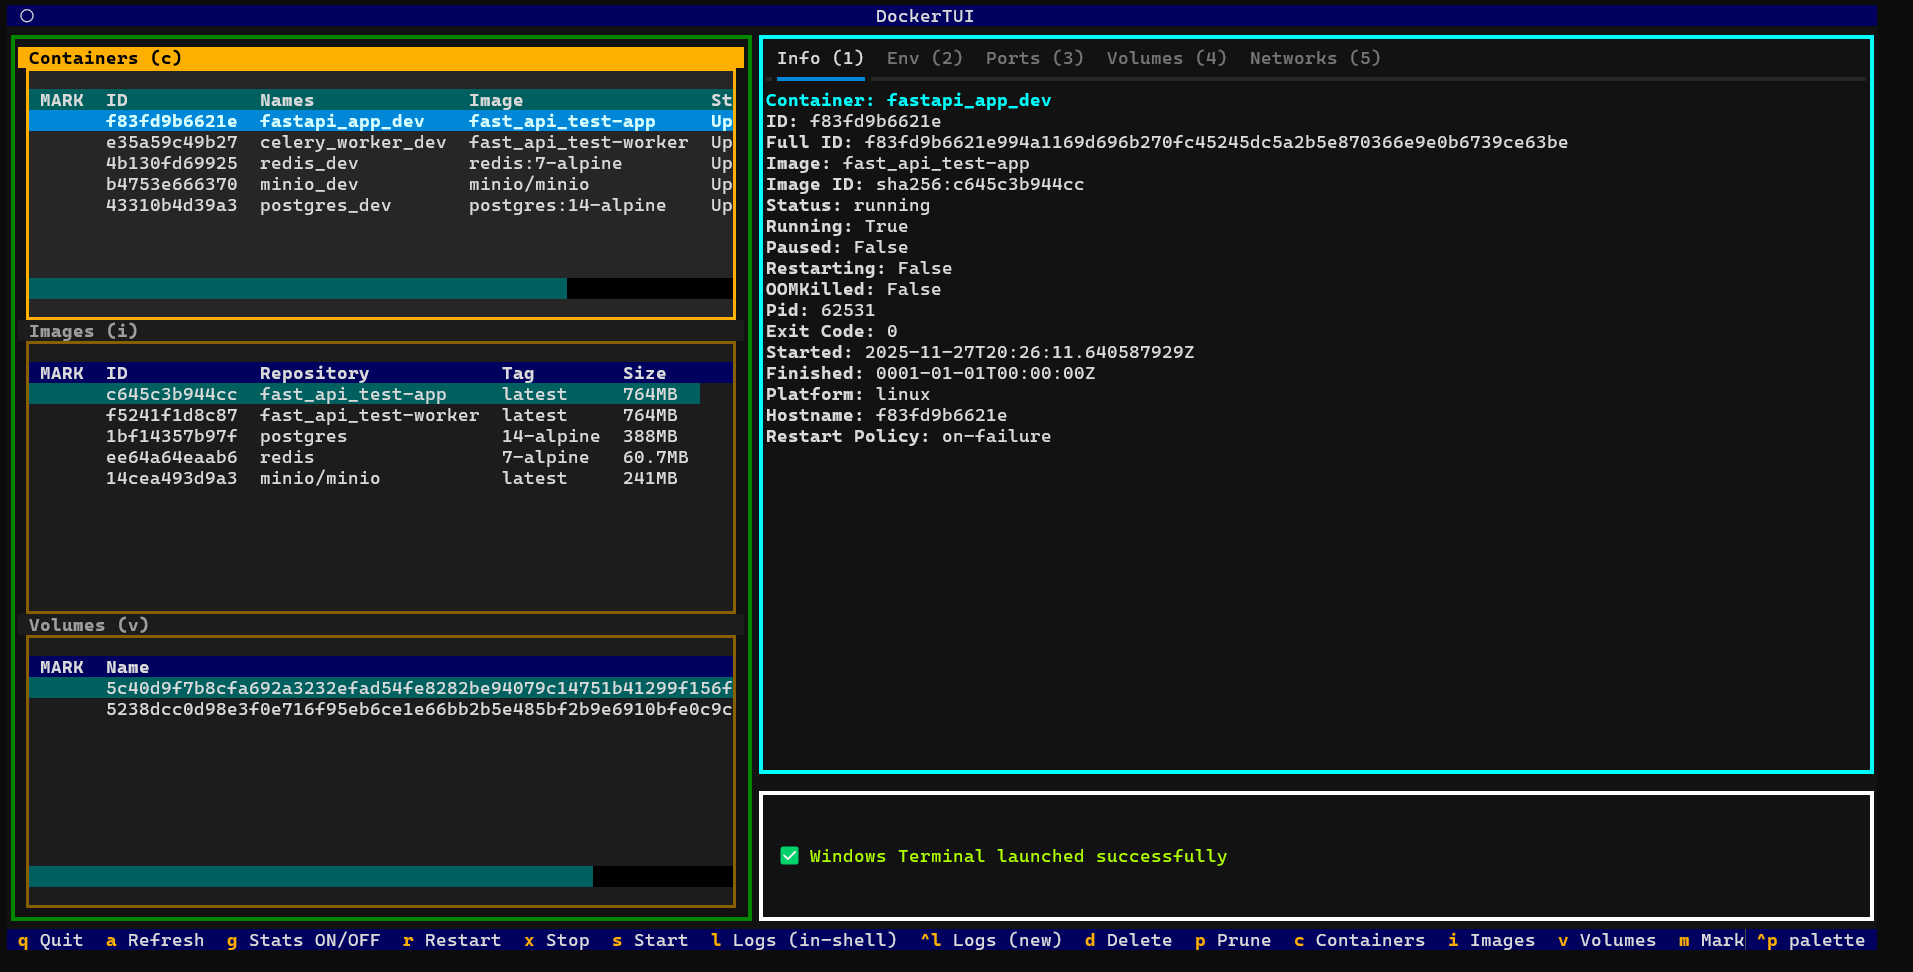The image size is (1913, 972).
Task: Select the celery_worker_dev container row
Action: (381, 142)
